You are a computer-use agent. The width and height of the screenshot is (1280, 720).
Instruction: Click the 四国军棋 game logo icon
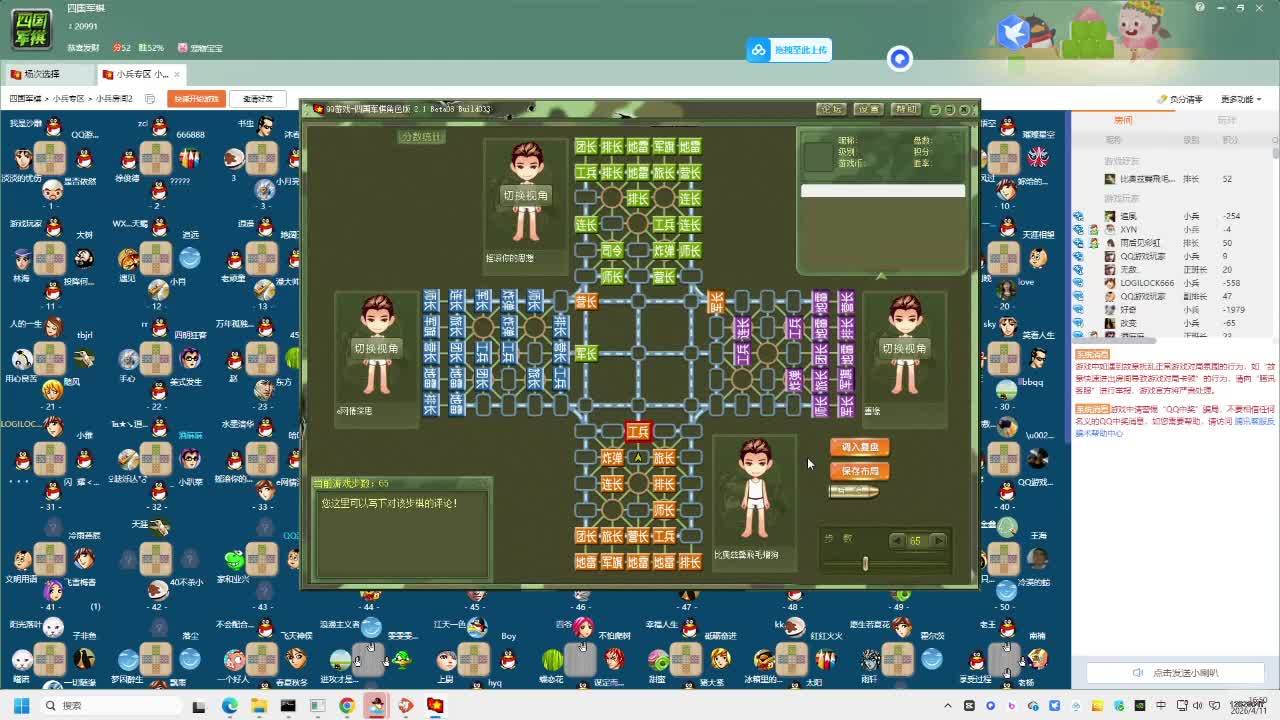32,27
